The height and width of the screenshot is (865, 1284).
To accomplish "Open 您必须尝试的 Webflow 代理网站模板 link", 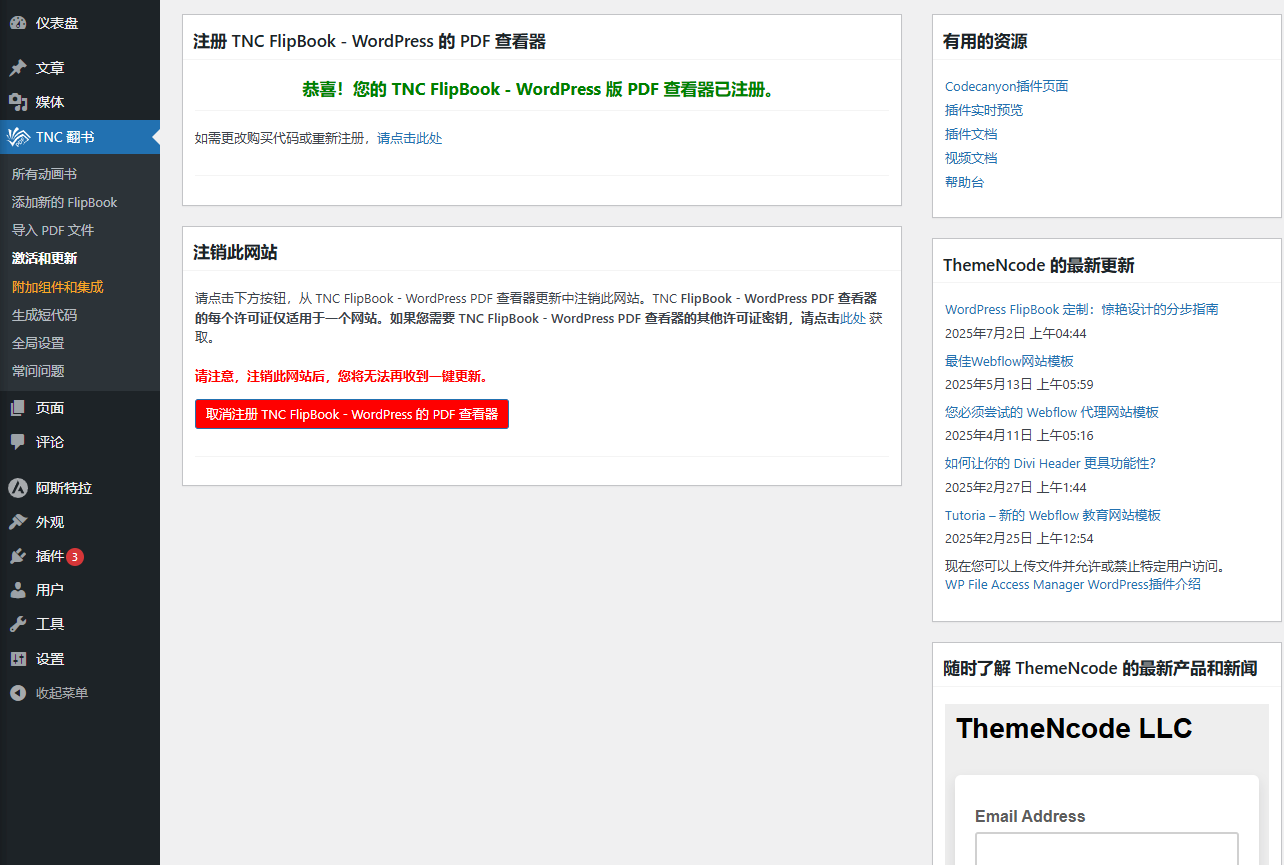I will (x=1051, y=412).
